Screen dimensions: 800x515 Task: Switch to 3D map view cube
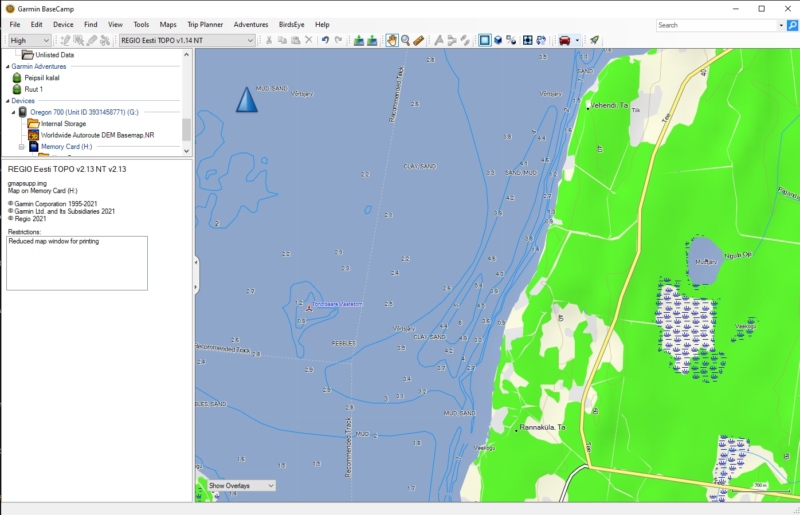tap(498, 40)
